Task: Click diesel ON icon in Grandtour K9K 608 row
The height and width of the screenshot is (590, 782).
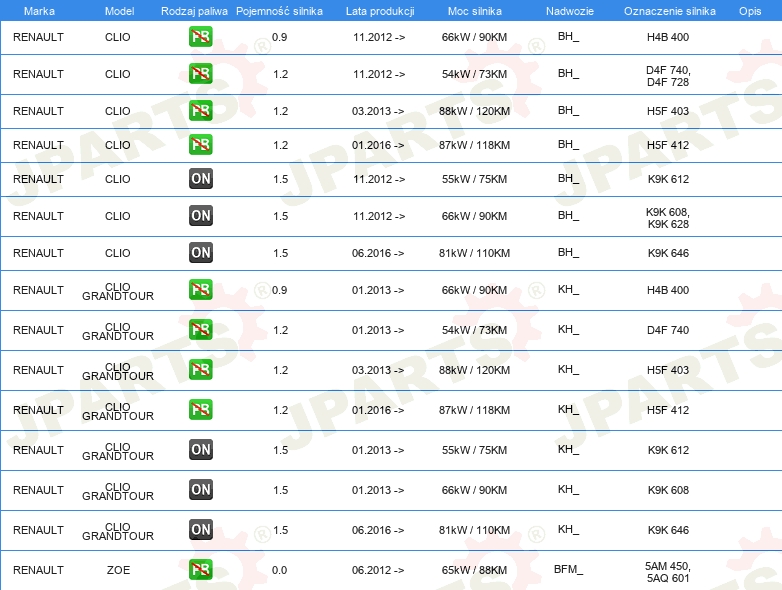Action: [200, 489]
